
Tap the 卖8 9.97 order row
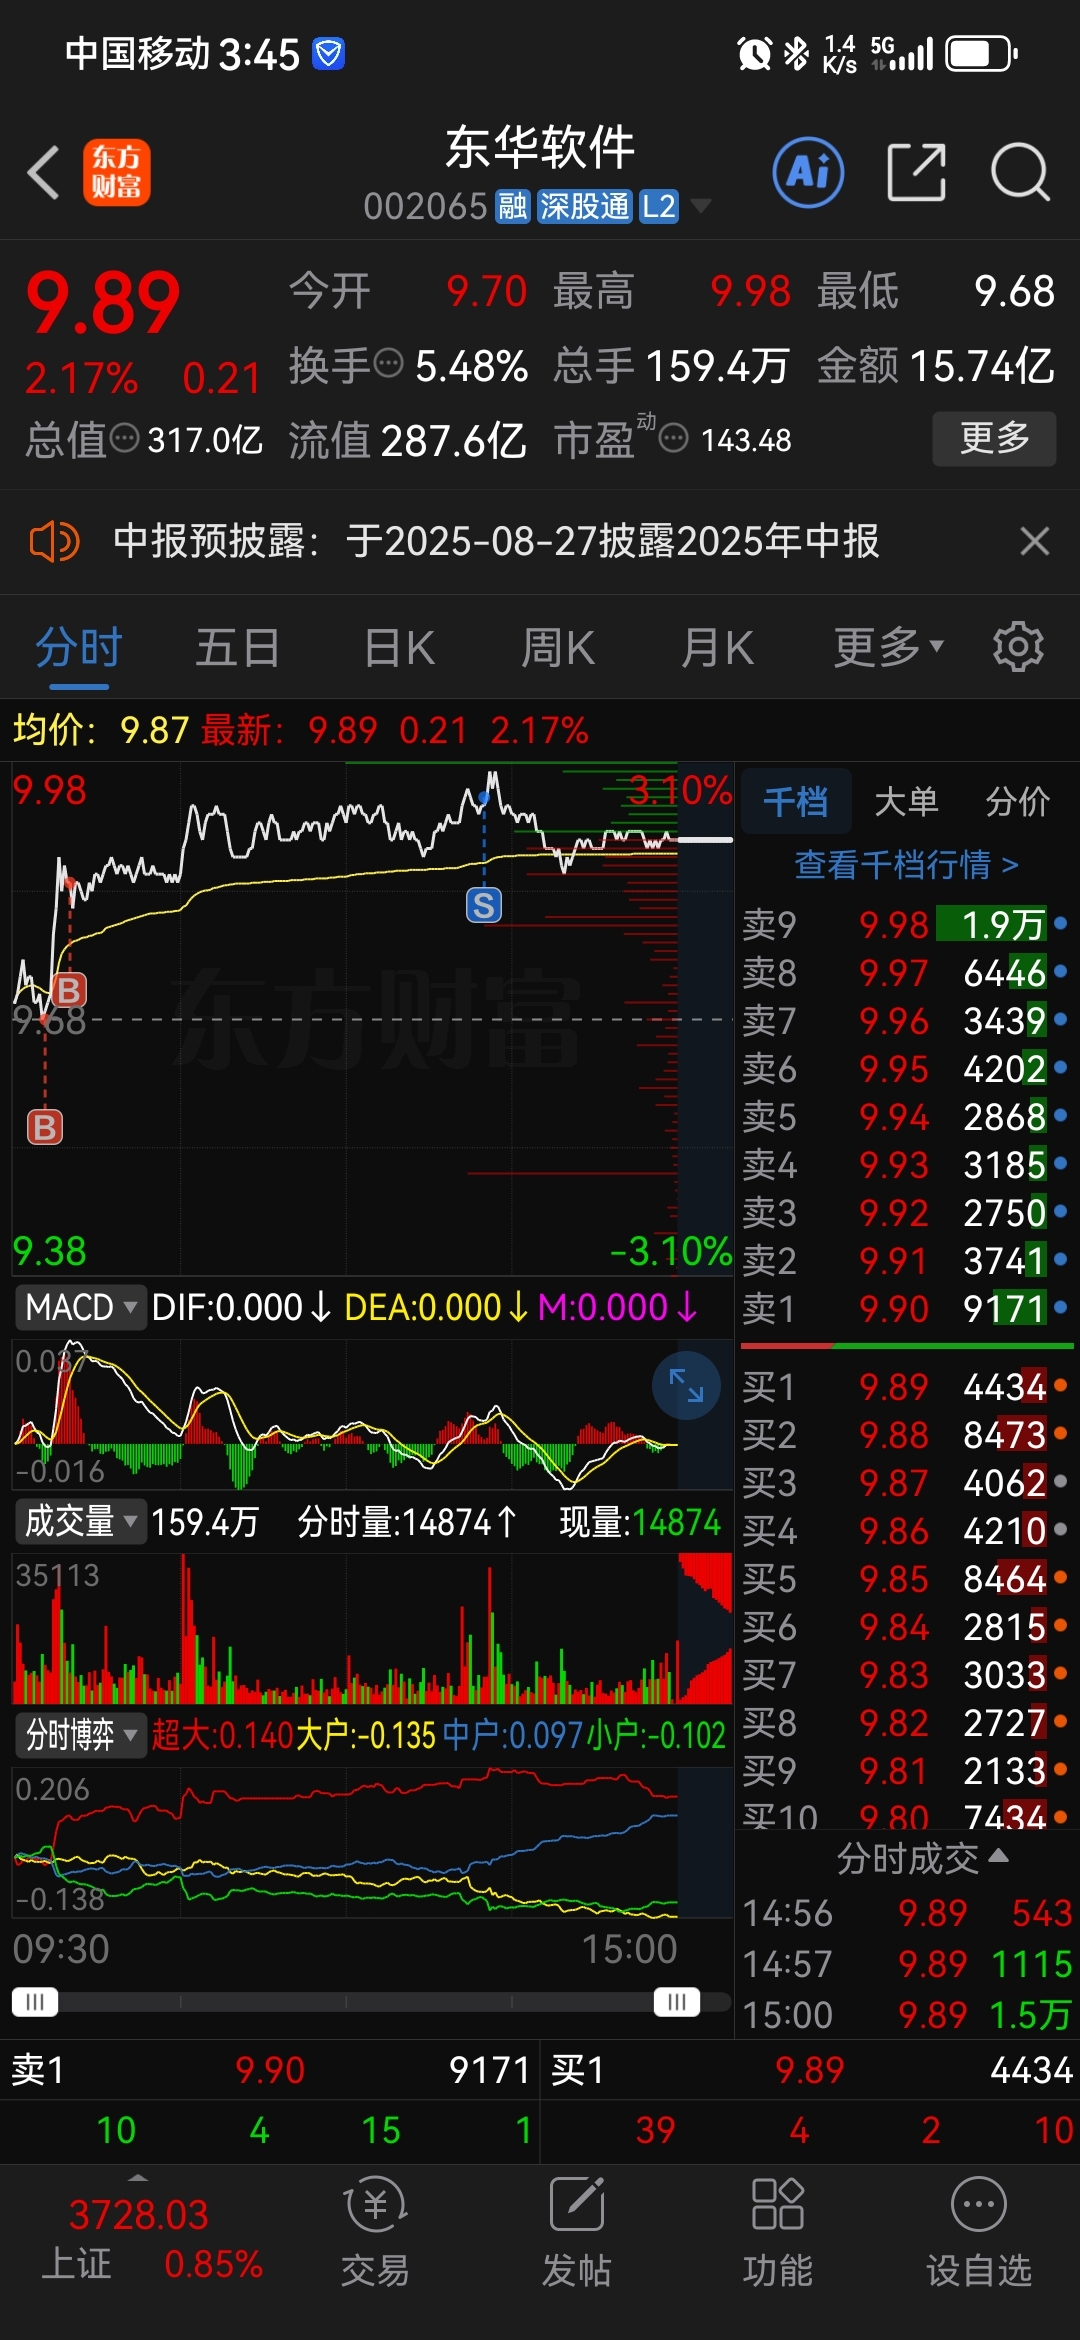pos(906,972)
